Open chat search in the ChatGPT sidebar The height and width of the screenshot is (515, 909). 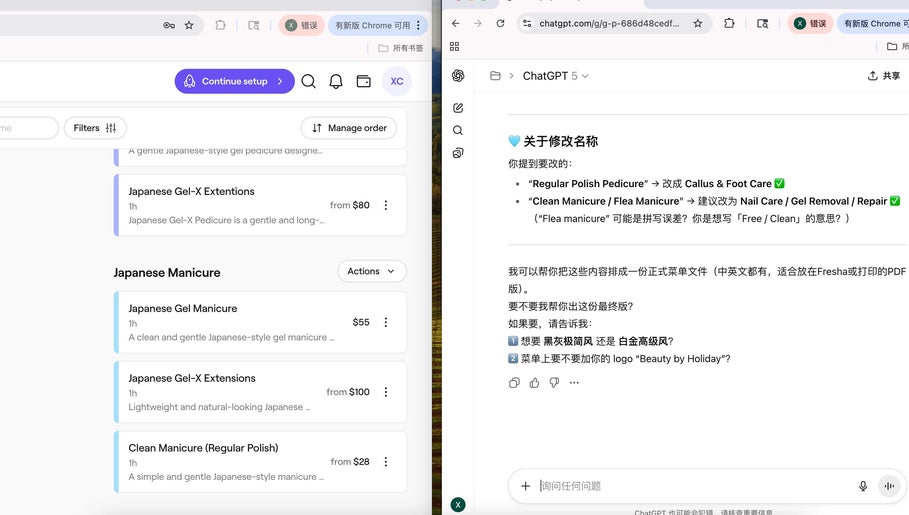click(x=458, y=130)
